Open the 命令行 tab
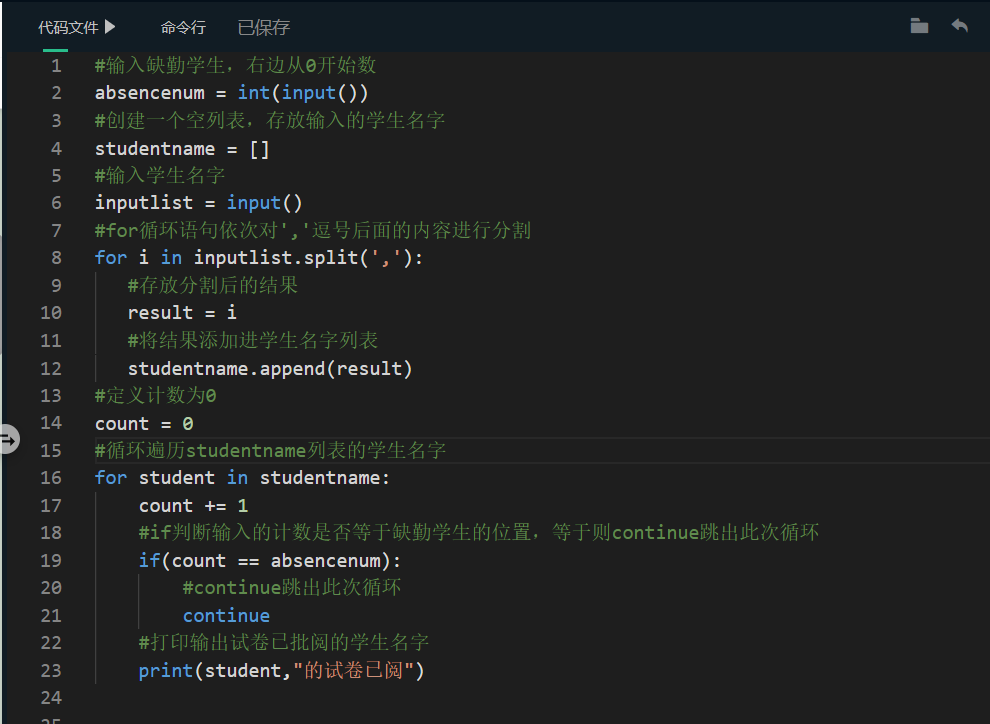Screen dimensions: 990x724 tap(183, 27)
